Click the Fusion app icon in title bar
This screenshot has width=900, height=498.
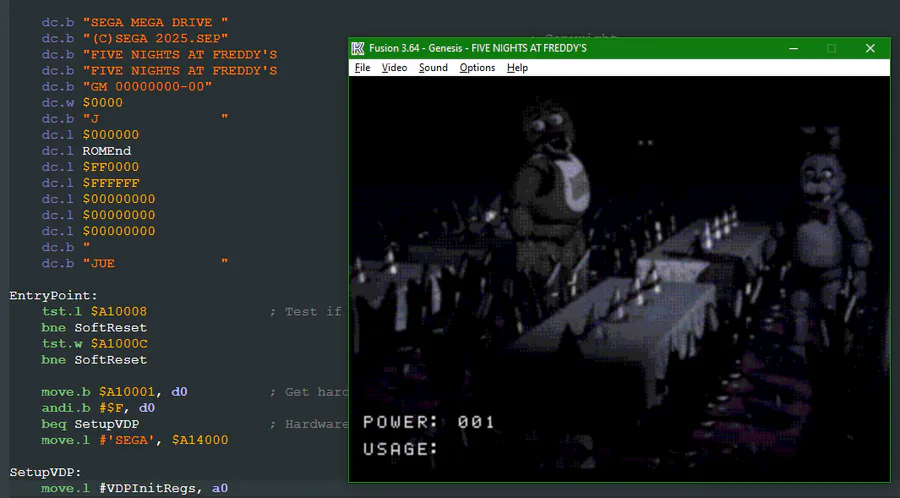(358, 48)
